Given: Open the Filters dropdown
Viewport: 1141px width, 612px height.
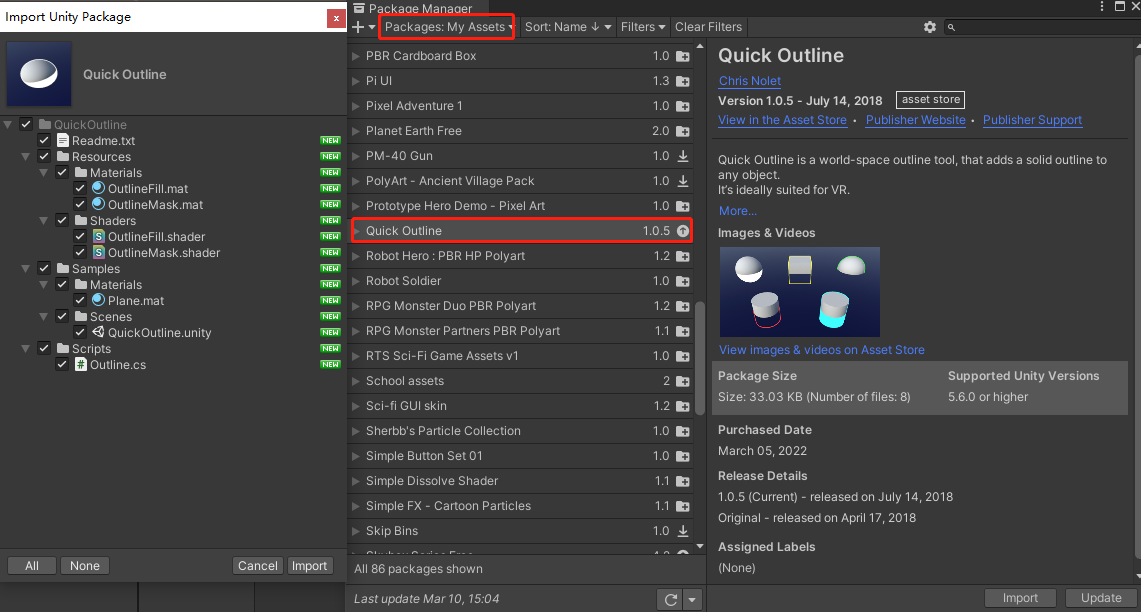Looking at the screenshot, I should (x=643, y=27).
